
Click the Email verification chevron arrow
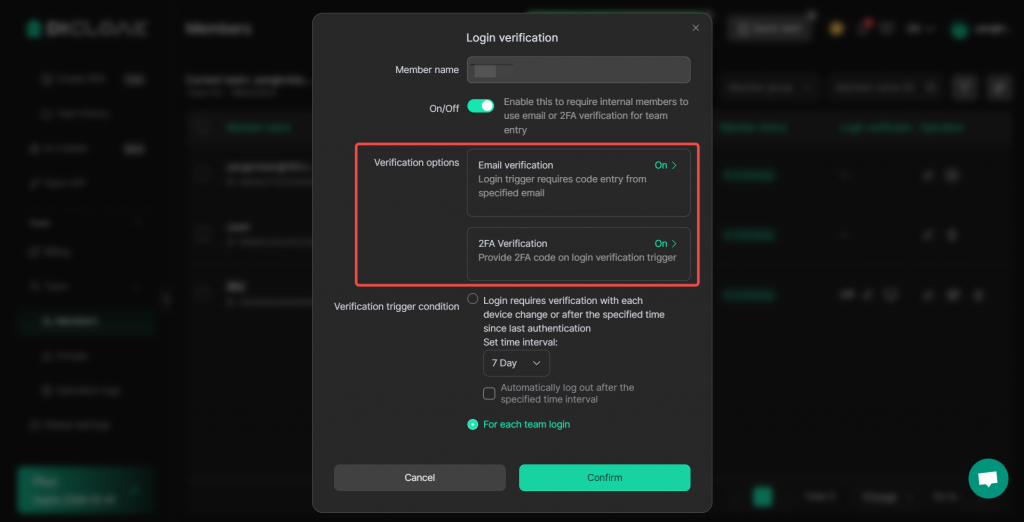[x=675, y=165]
